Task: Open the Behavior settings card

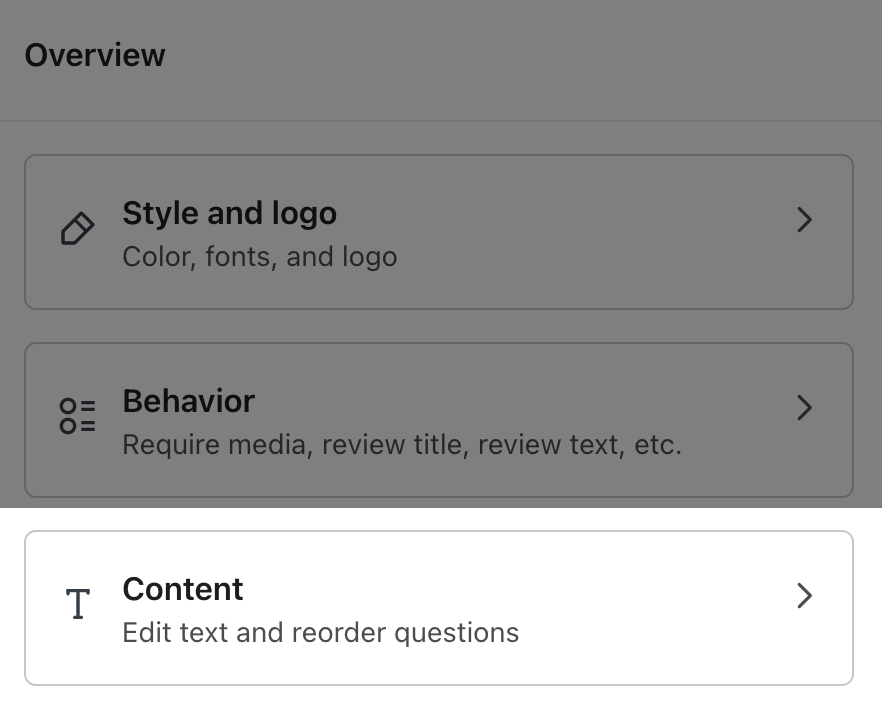Action: [x=440, y=419]
